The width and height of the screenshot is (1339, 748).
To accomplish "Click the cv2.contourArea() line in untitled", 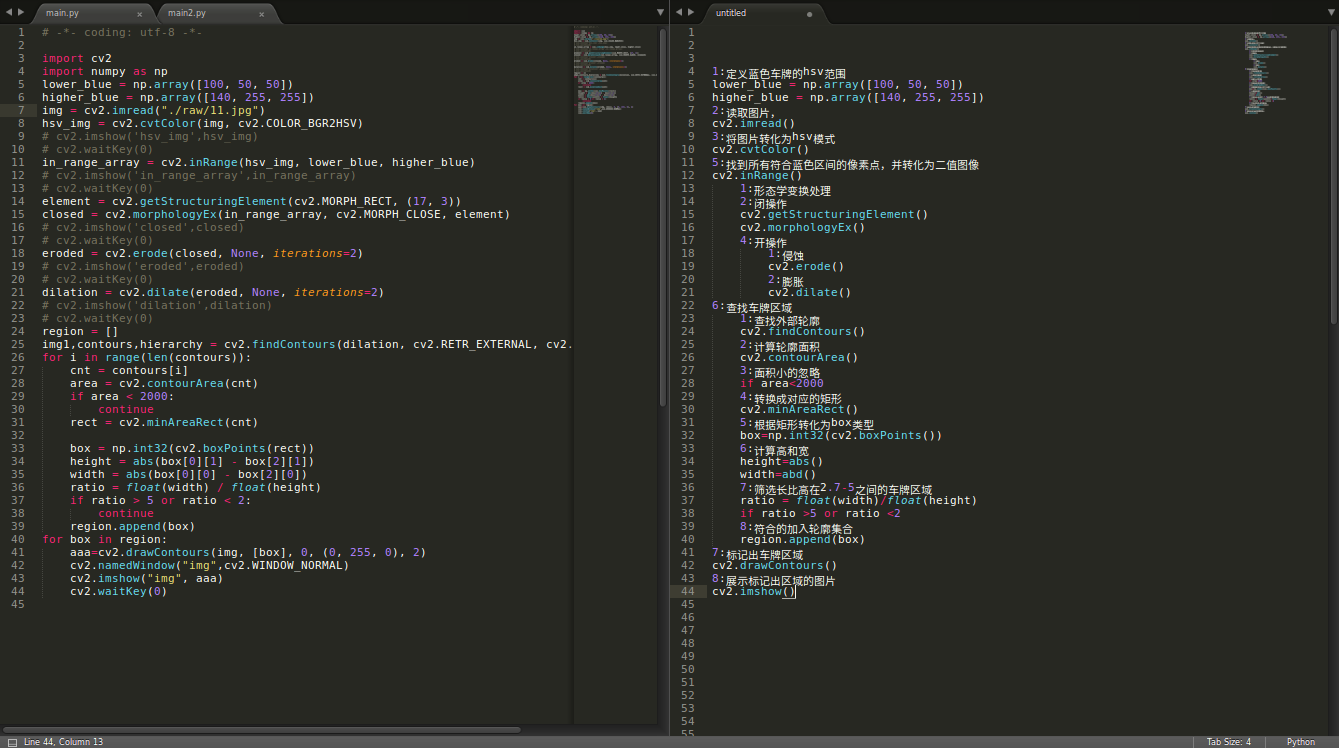I will [799, 357].
